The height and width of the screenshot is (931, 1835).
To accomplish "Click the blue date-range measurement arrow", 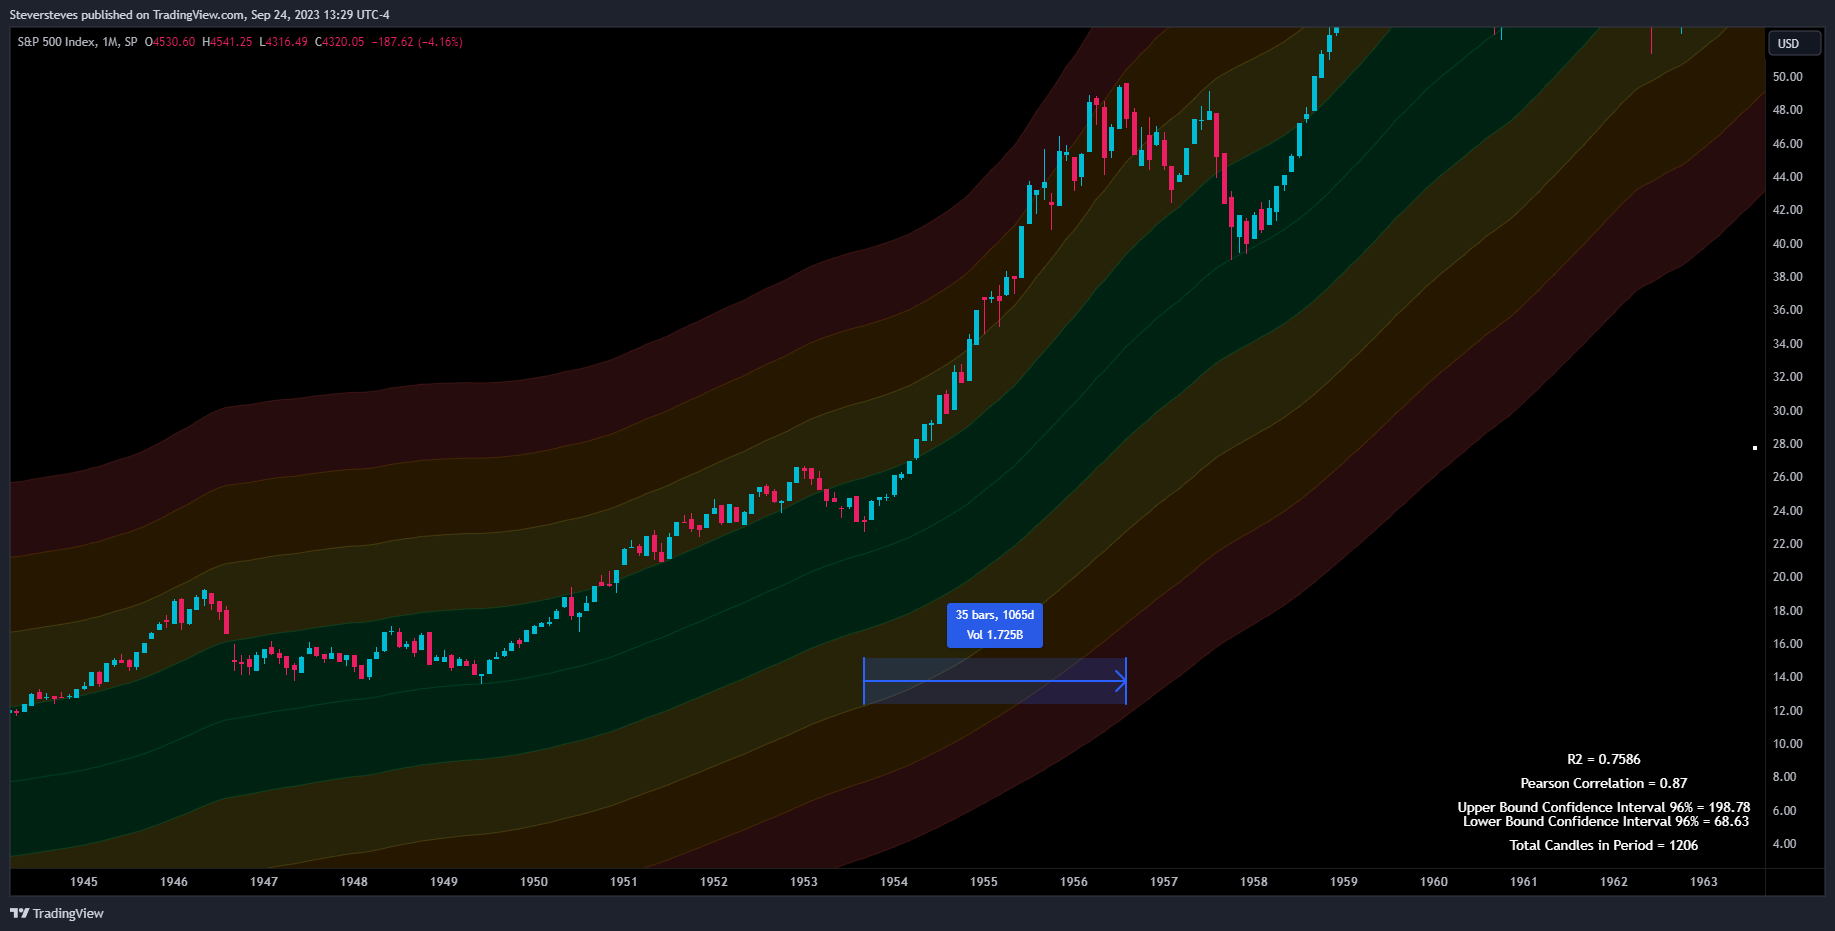I will pos(995,681).
